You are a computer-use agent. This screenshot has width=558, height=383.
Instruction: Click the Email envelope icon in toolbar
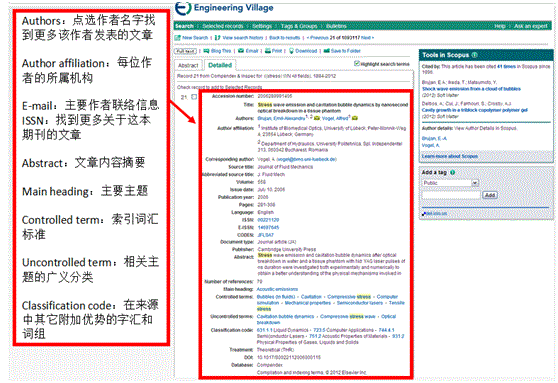(x=241, y=51)
